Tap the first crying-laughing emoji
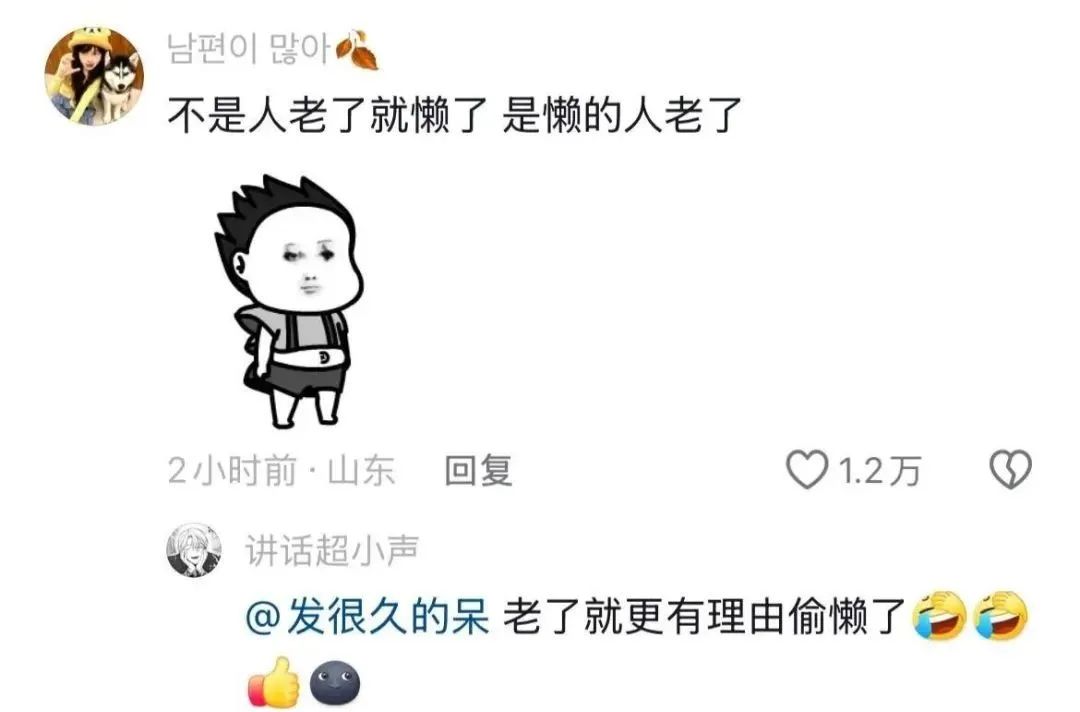 [x=940, y=615]
